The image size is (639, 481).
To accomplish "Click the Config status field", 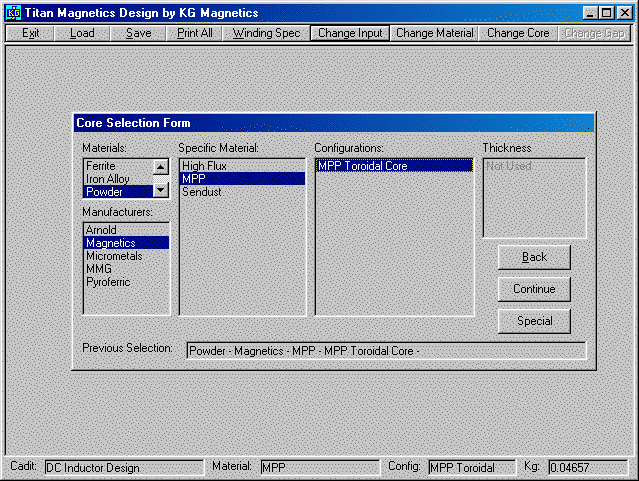I will click(472, 468).
